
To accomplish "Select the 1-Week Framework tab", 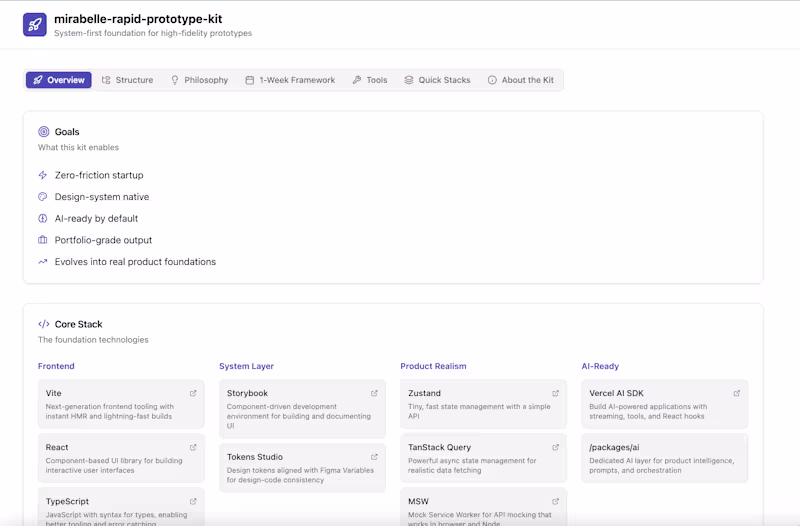I will coord(290,80).
